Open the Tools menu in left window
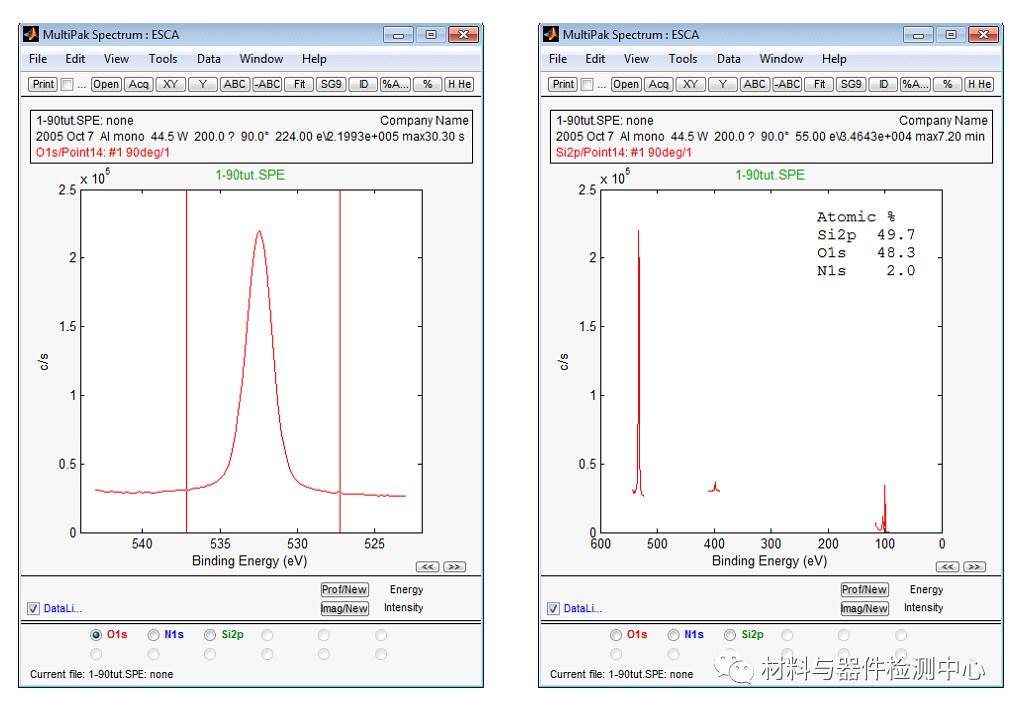Image resolution: width=1018 pixels, height=713 pixels. click(x=162, y=59)
